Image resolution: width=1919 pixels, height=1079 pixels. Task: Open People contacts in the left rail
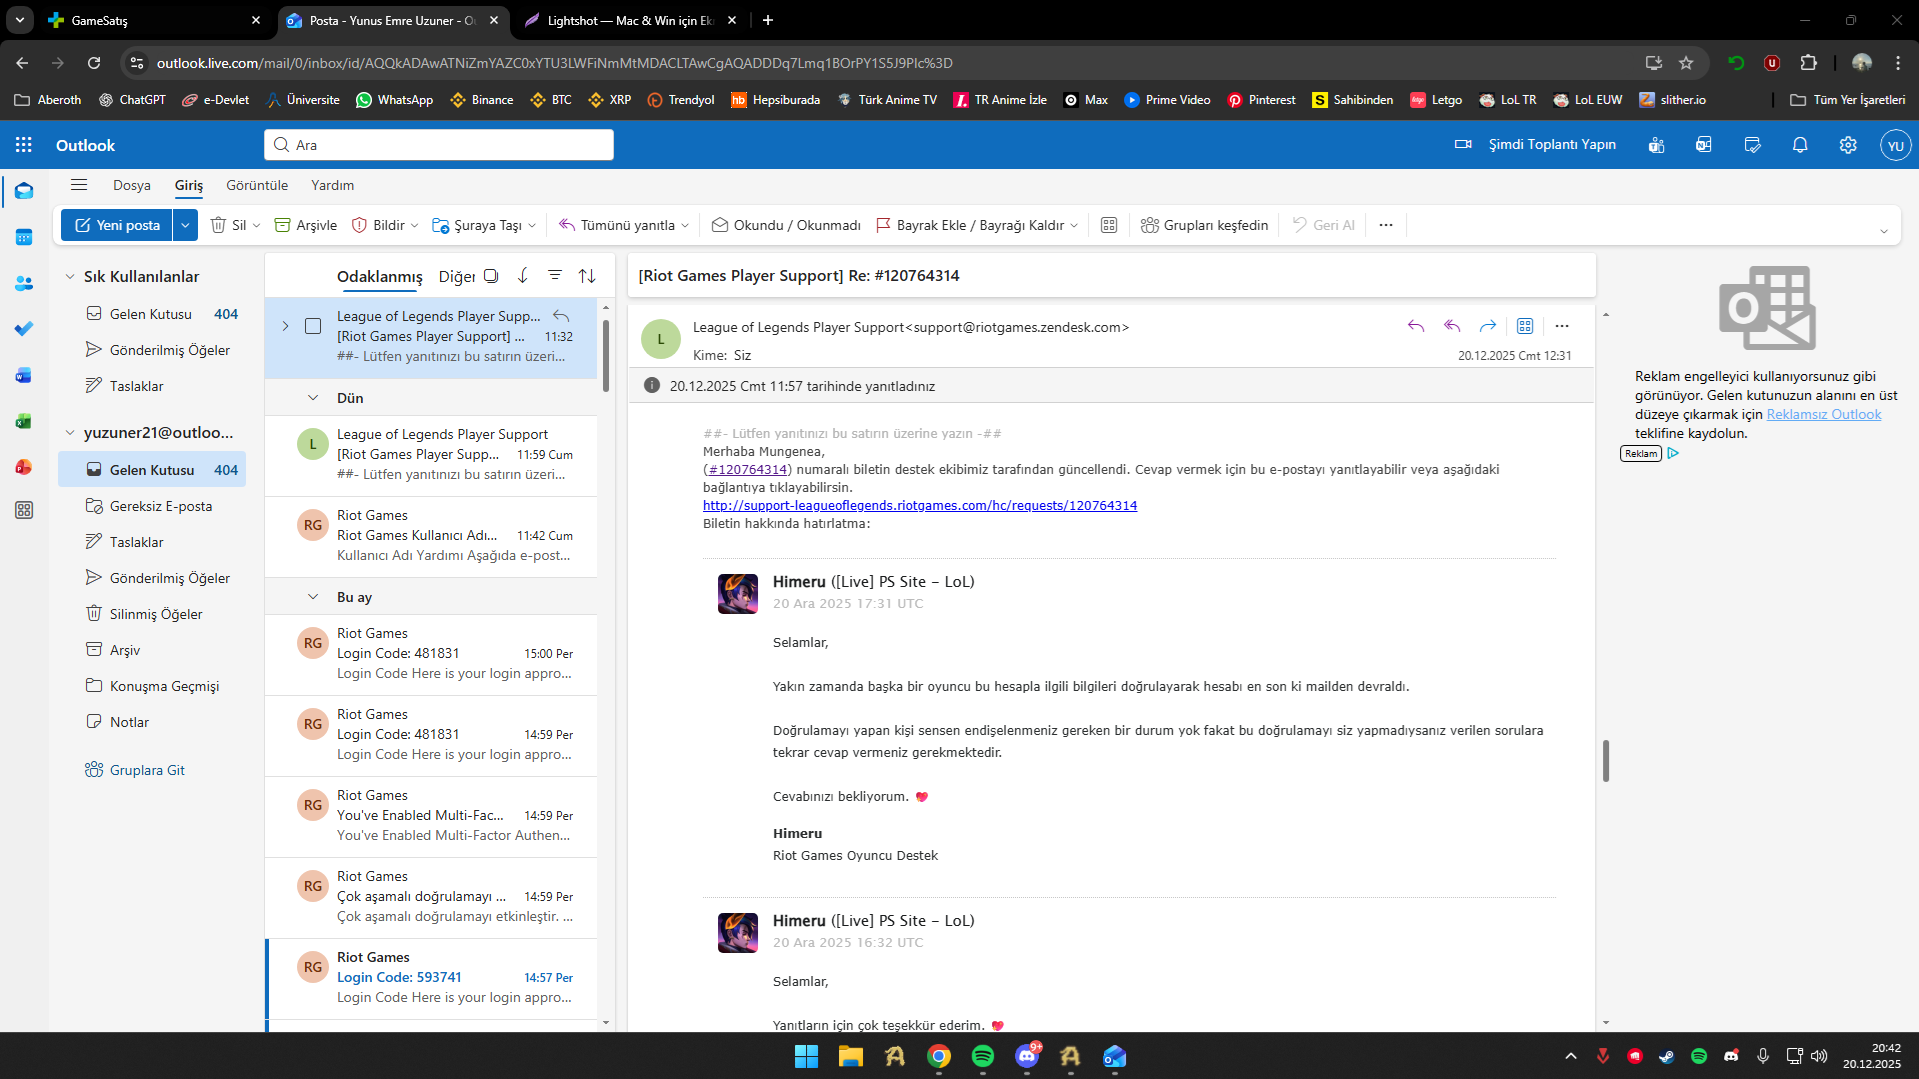click(x=24, y=284)
